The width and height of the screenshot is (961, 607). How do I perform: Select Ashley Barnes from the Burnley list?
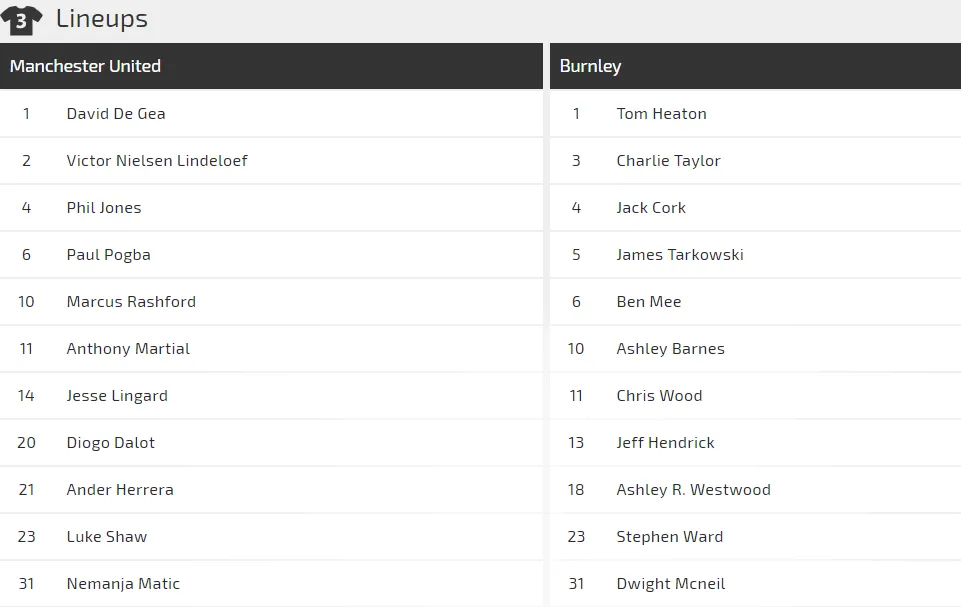click(x=670, y=349)
